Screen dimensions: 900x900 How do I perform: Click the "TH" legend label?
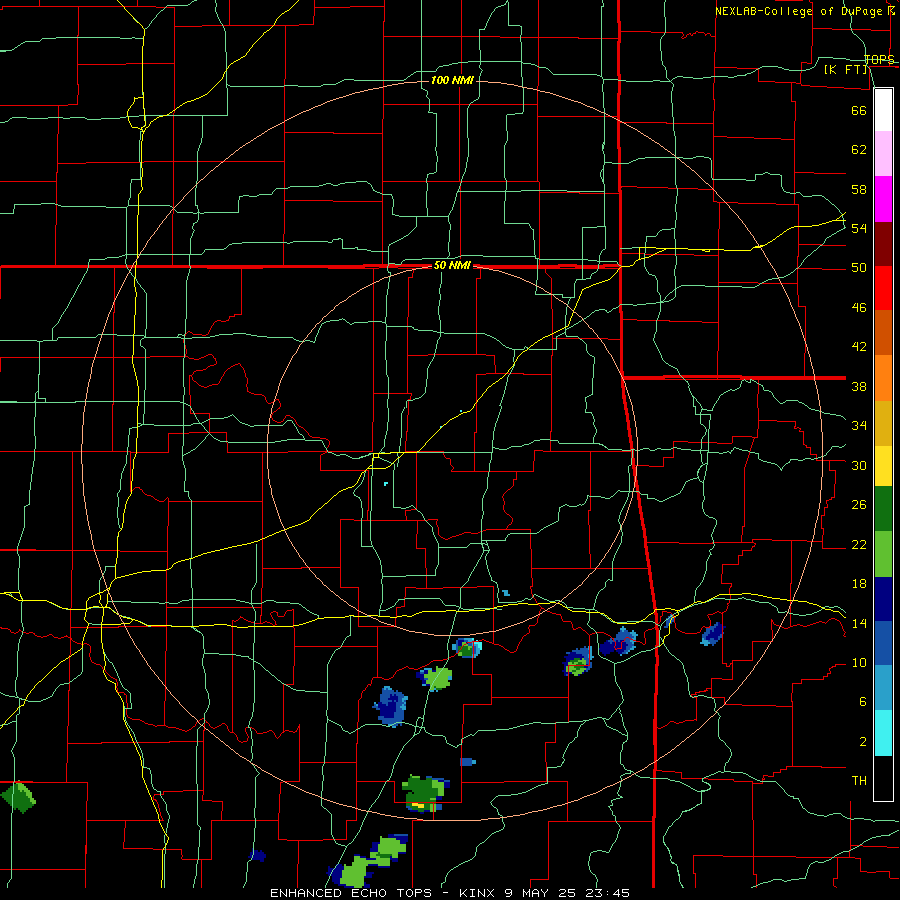click(859, 781)
